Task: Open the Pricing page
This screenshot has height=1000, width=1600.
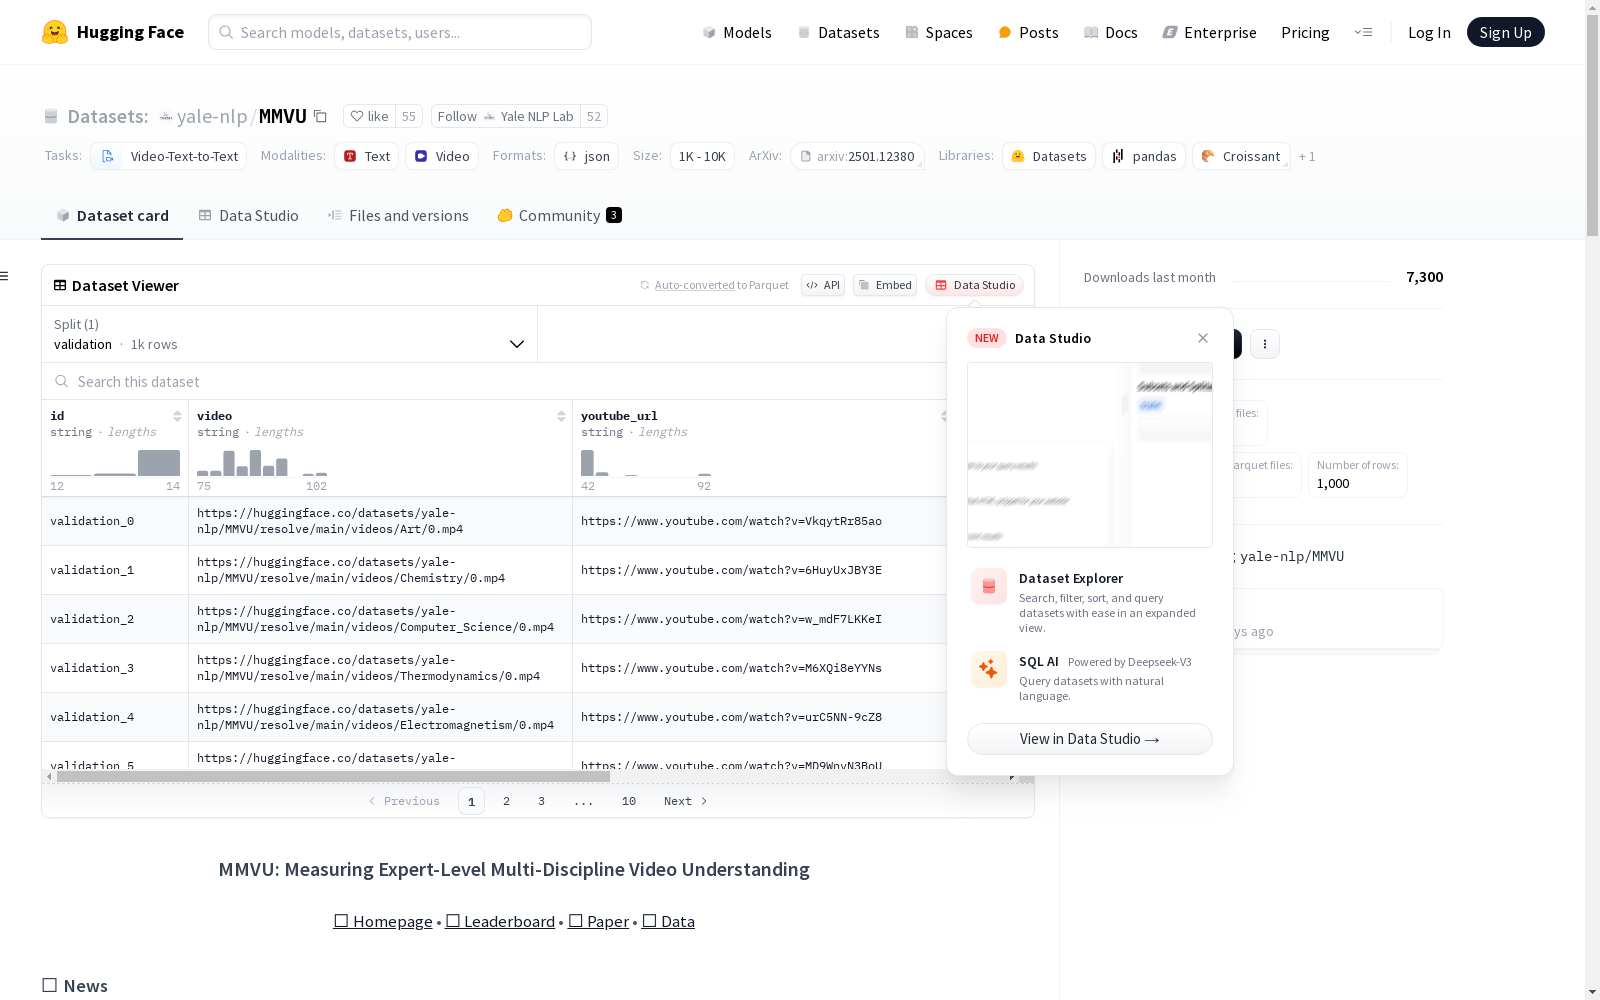Action: click(1305, 32)
